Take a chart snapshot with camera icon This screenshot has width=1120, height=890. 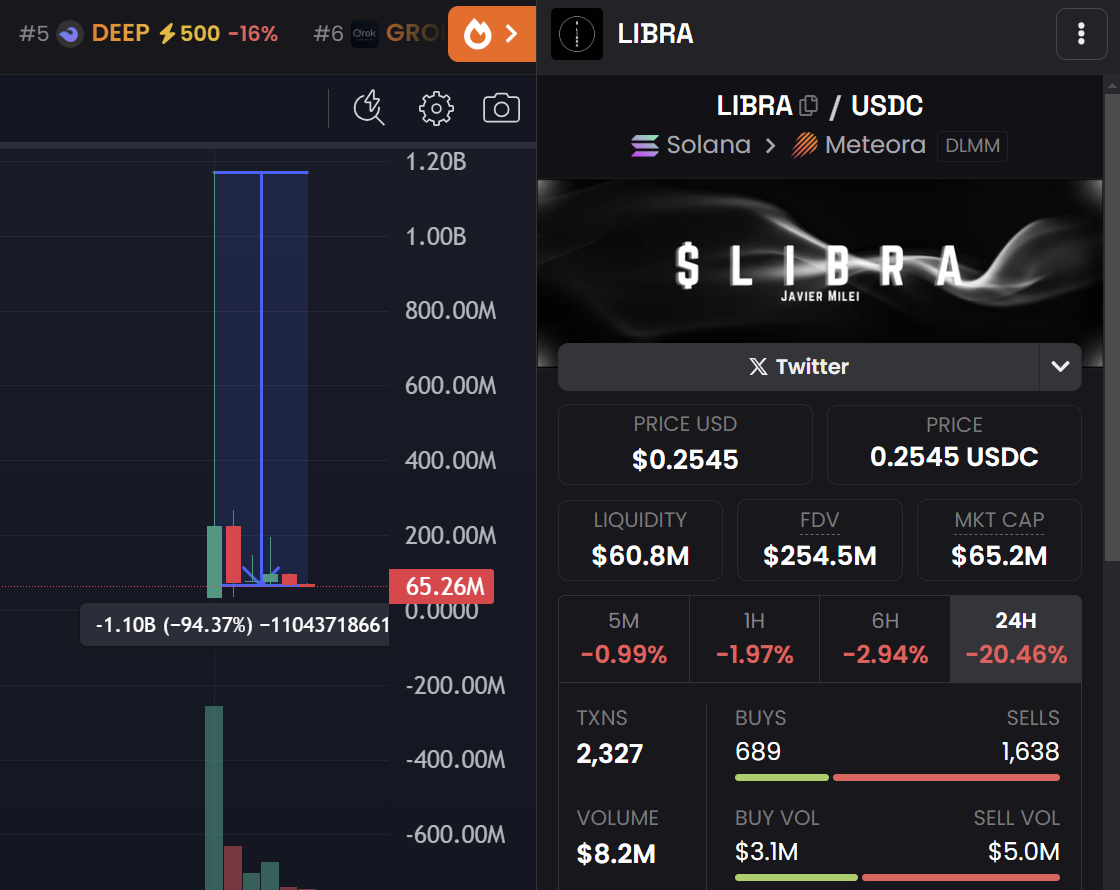[x=501, y=109]
